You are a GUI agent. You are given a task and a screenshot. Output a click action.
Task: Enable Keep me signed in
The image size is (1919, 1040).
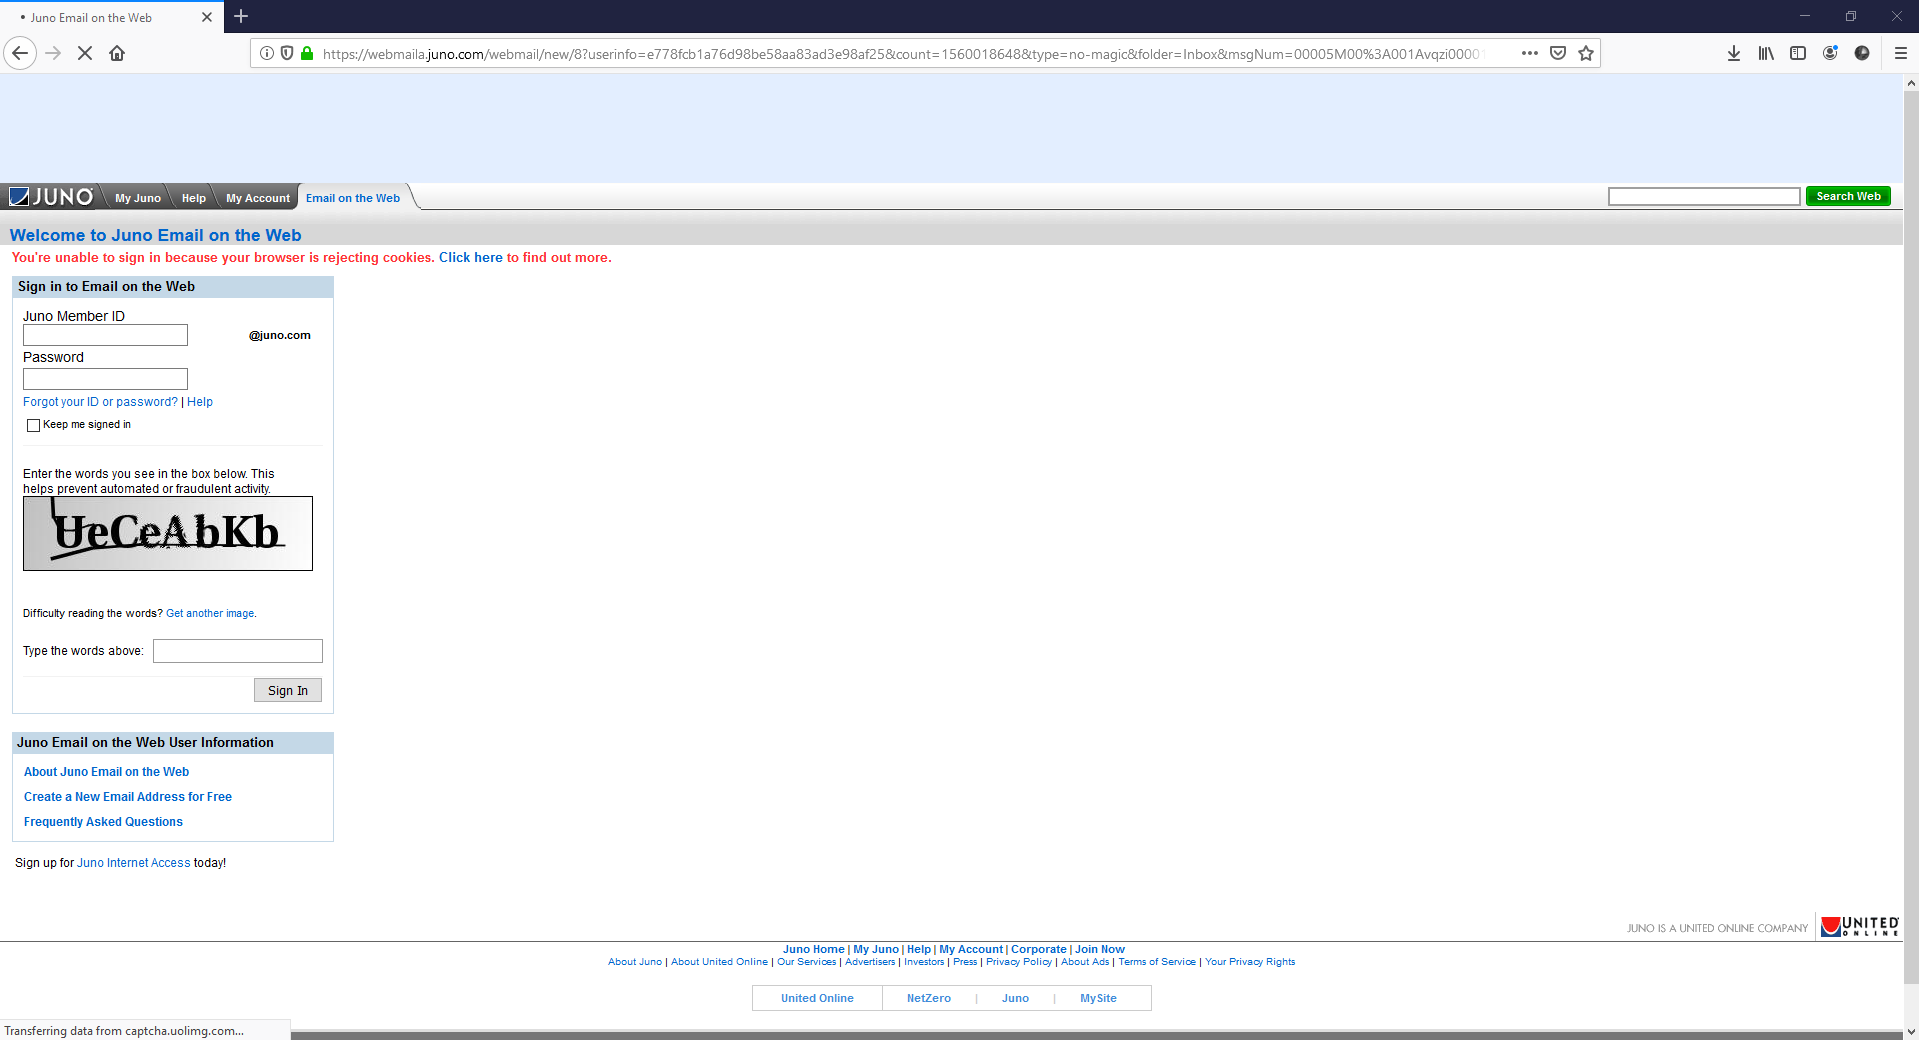33,425
